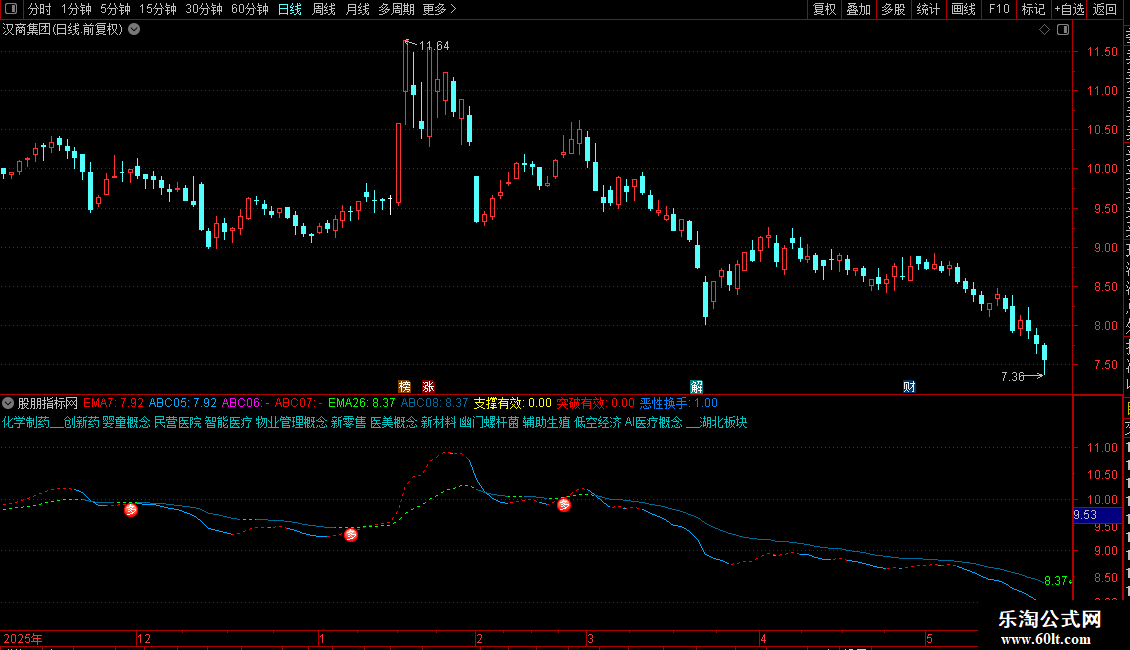Click the 叠加 overlay button

click(858, 9)
